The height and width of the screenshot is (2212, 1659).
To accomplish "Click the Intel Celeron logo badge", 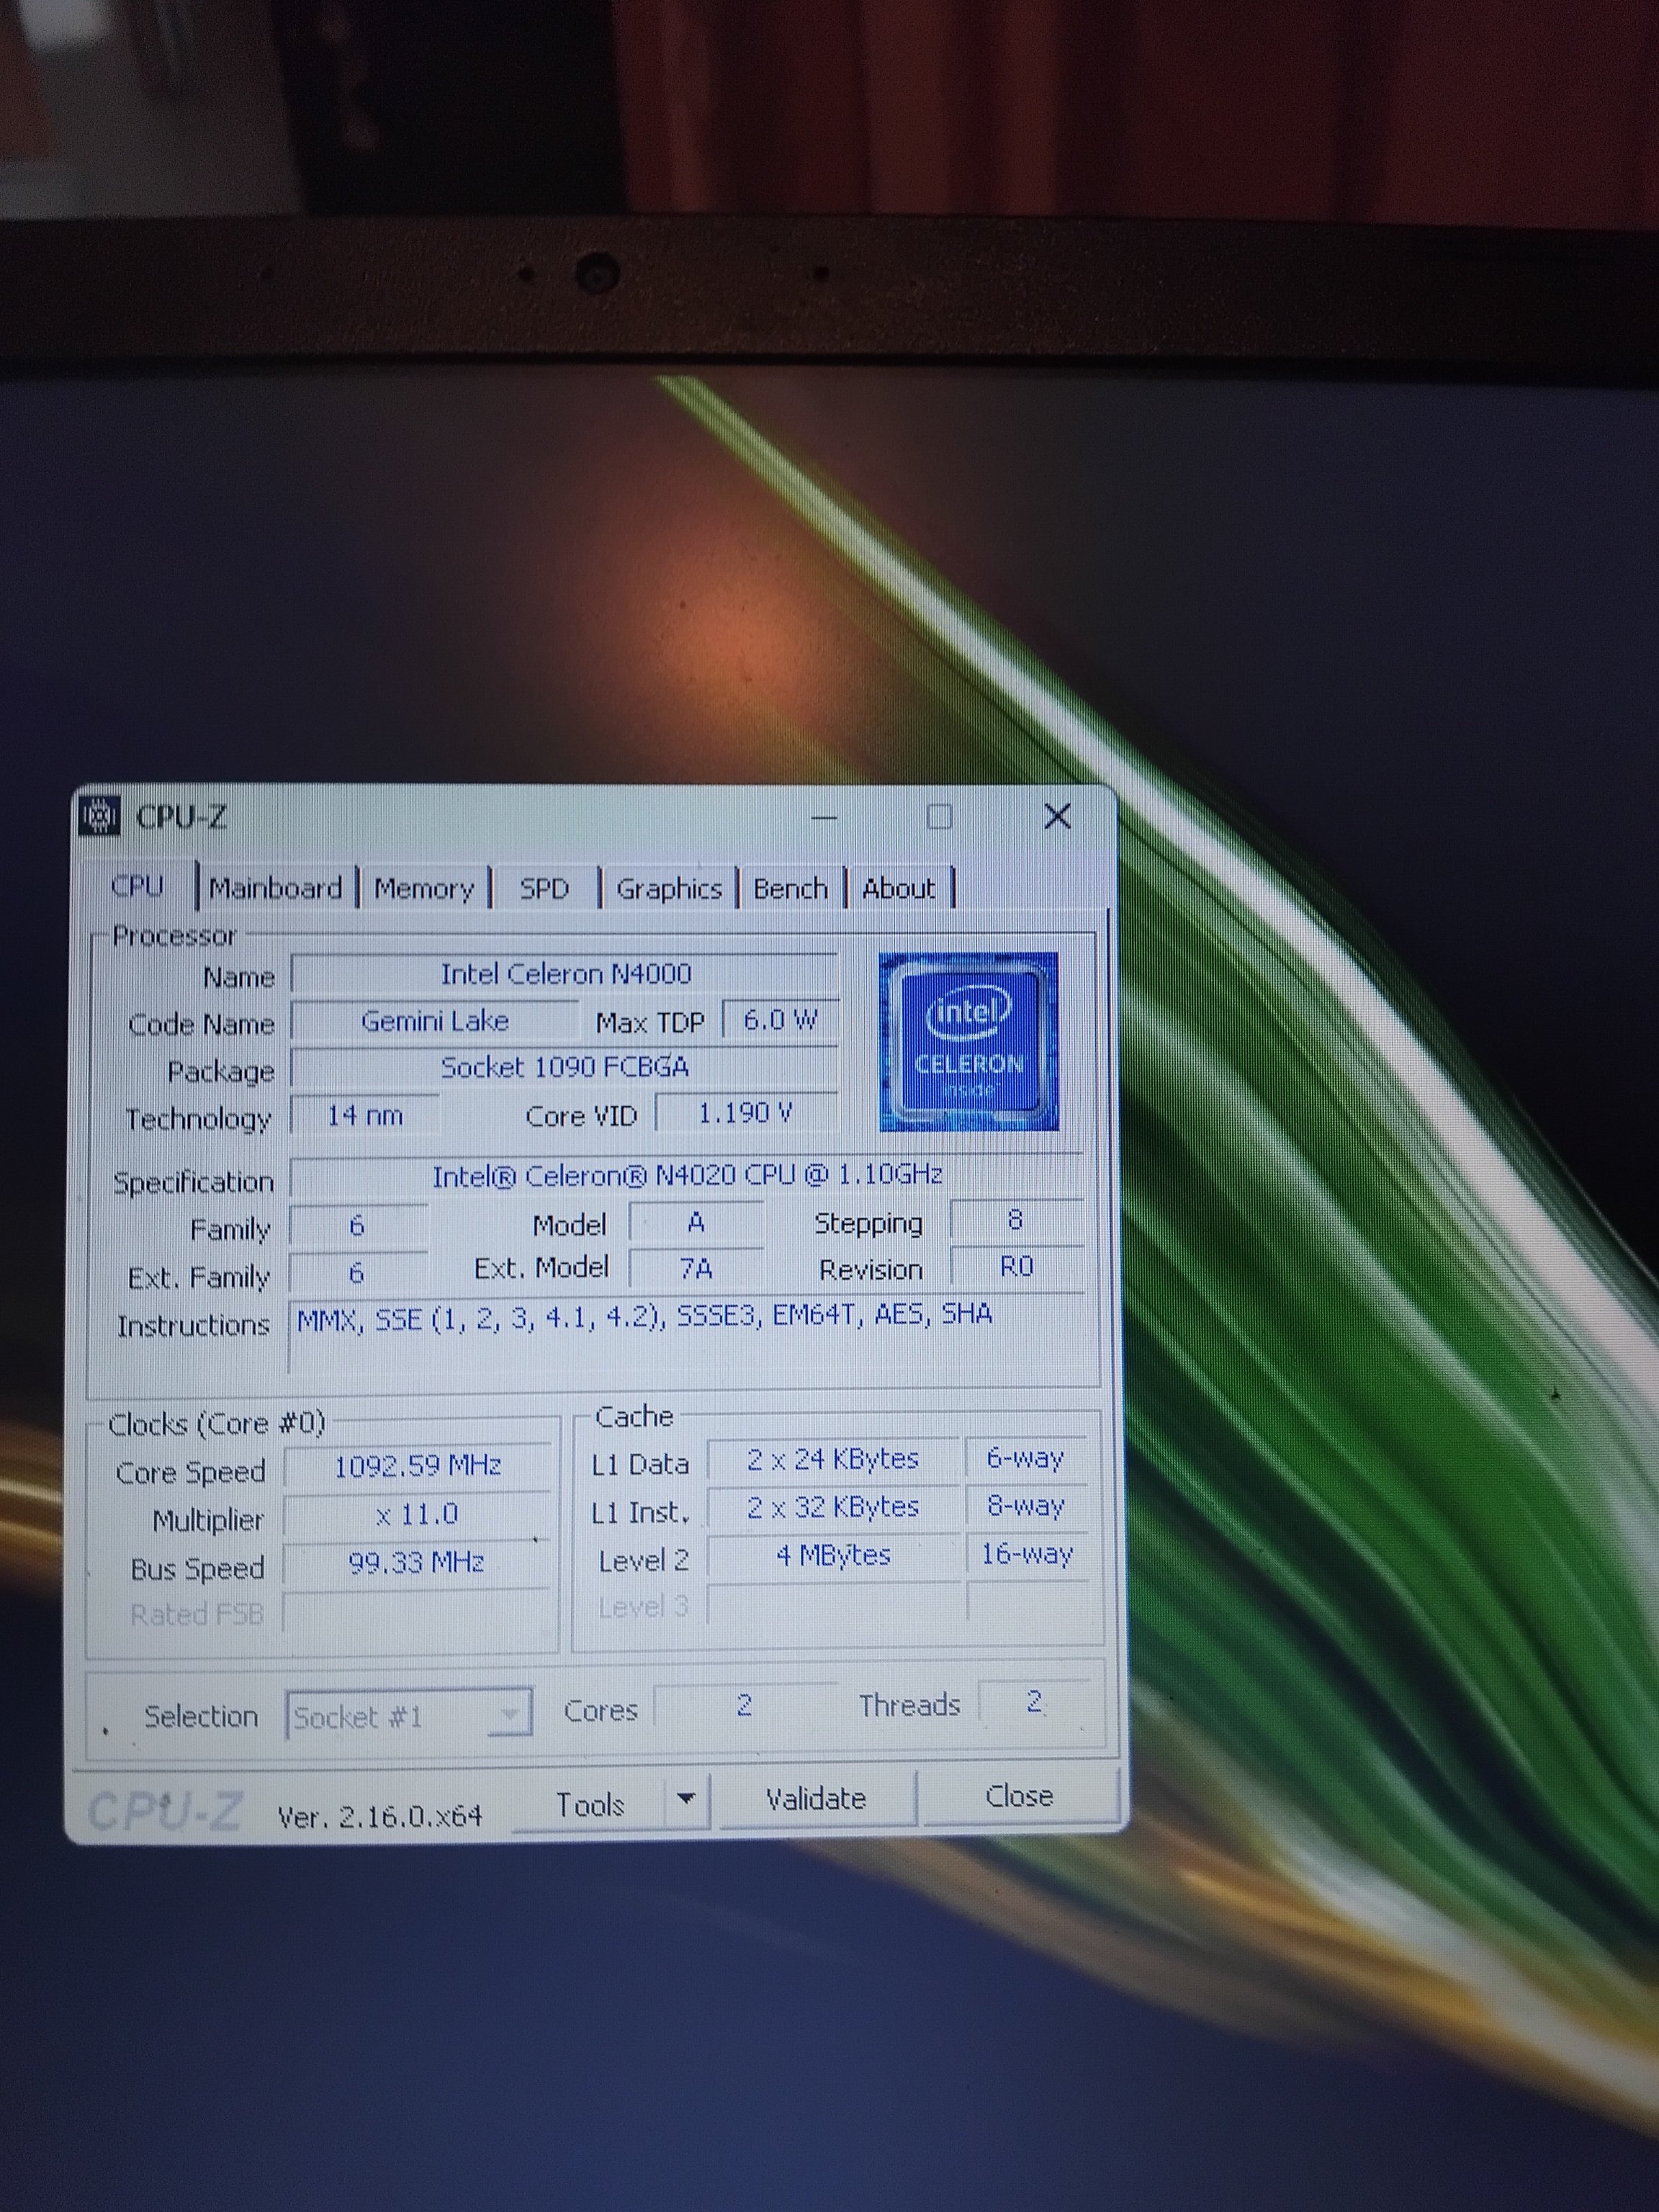I will (x=968, y=1042).
